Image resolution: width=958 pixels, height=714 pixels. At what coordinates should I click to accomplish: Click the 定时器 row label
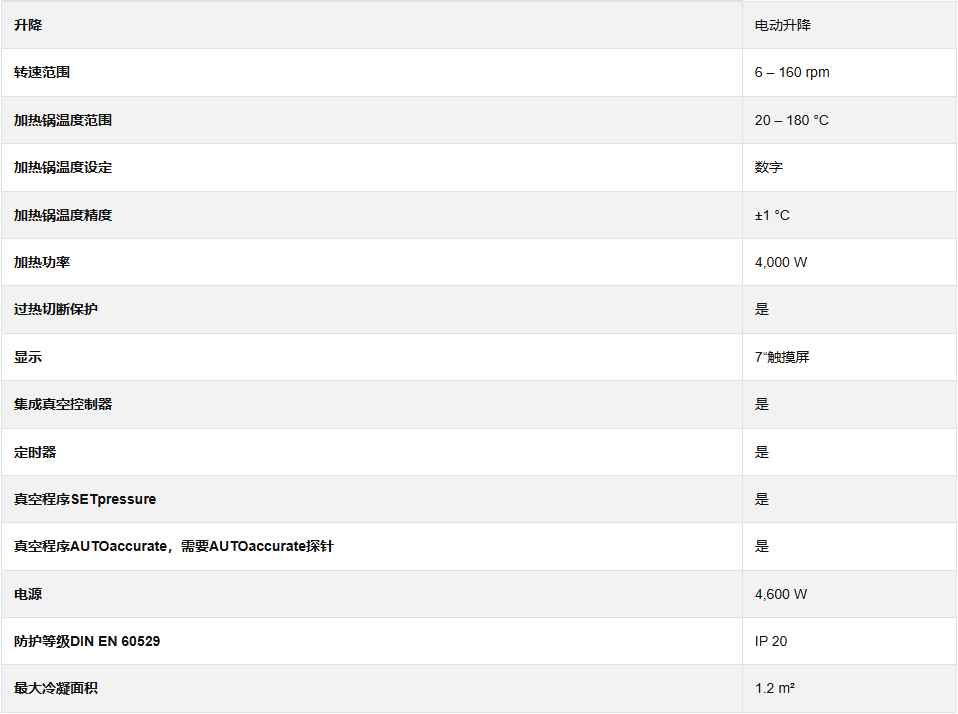(35, 452)
